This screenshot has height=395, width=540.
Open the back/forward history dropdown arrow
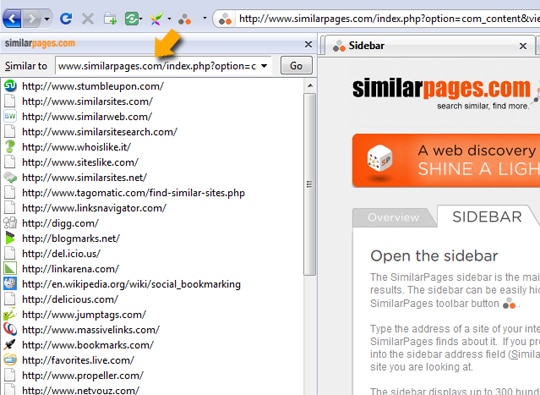[47, 18]
